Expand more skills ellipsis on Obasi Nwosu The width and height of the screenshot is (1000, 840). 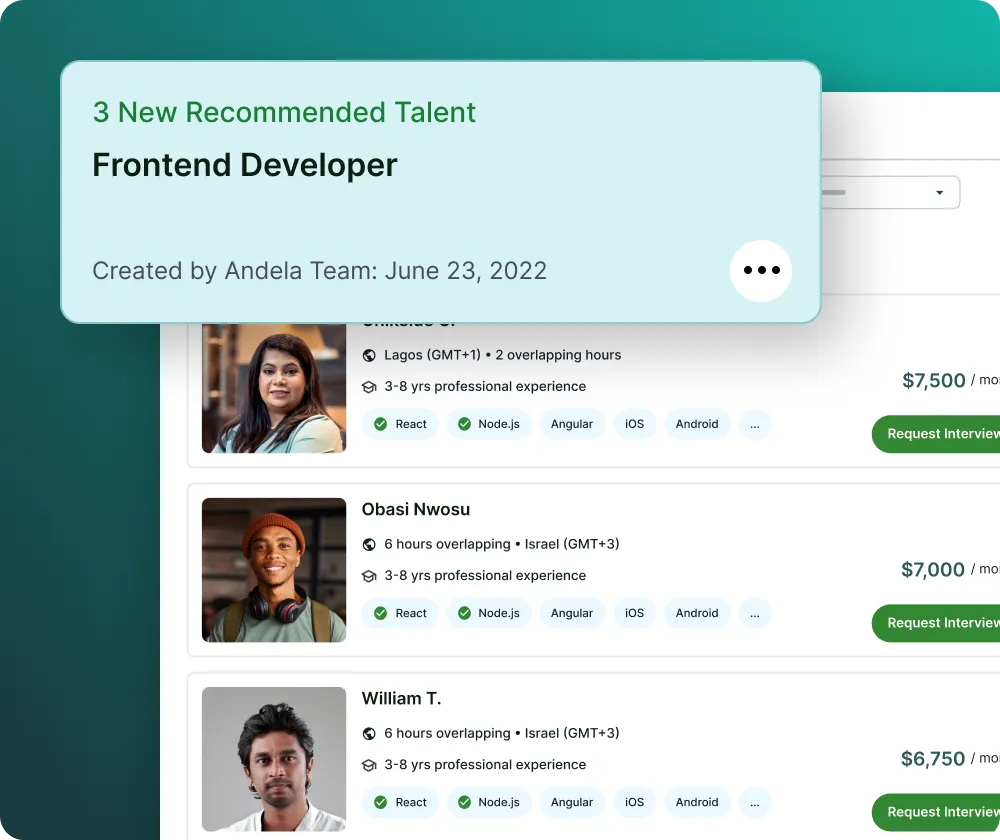[755, 613]
